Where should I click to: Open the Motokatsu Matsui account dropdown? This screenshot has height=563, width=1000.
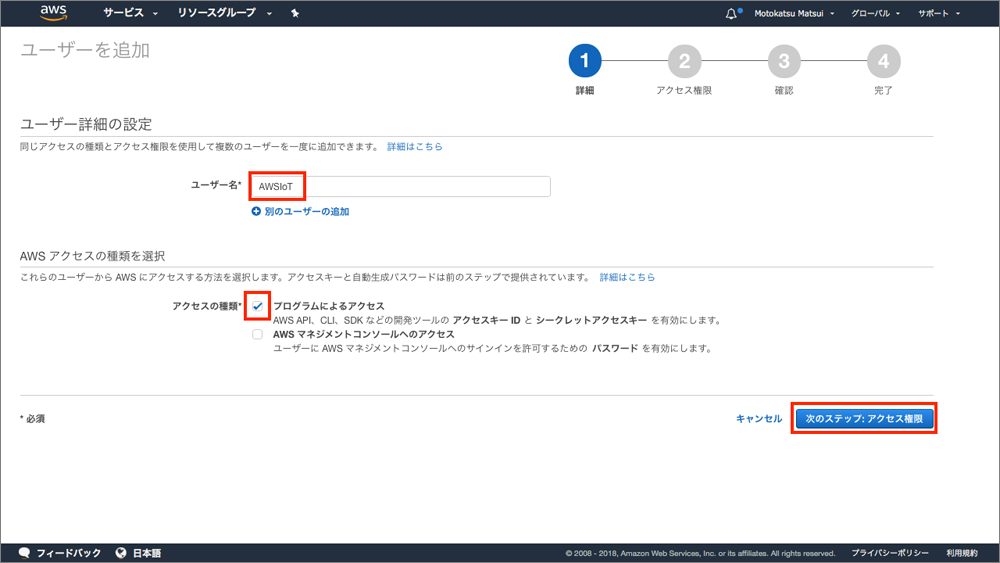click(794, 13)
